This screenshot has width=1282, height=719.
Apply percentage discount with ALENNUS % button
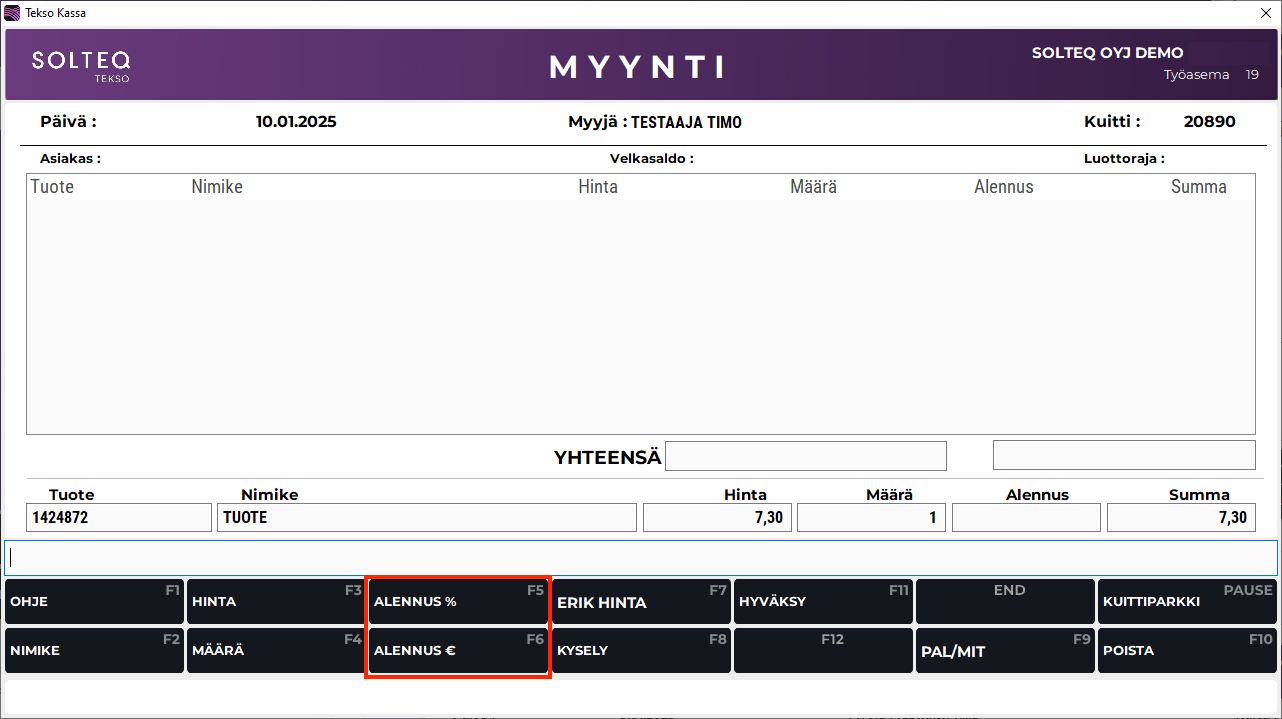[x=458, y=602]
